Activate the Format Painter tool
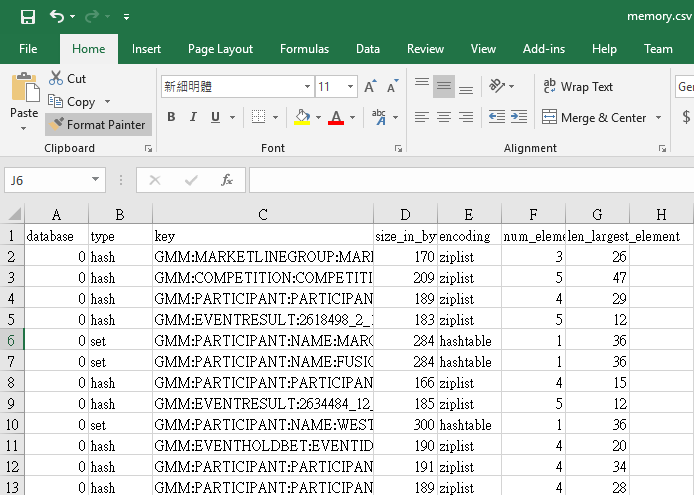694x495 pixels. (98, 125)
